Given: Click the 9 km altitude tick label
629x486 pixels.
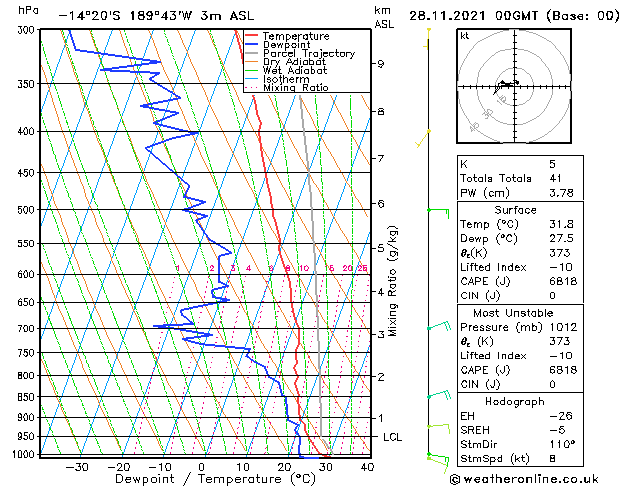Looking at the screenshot, I should click(381, 64).
